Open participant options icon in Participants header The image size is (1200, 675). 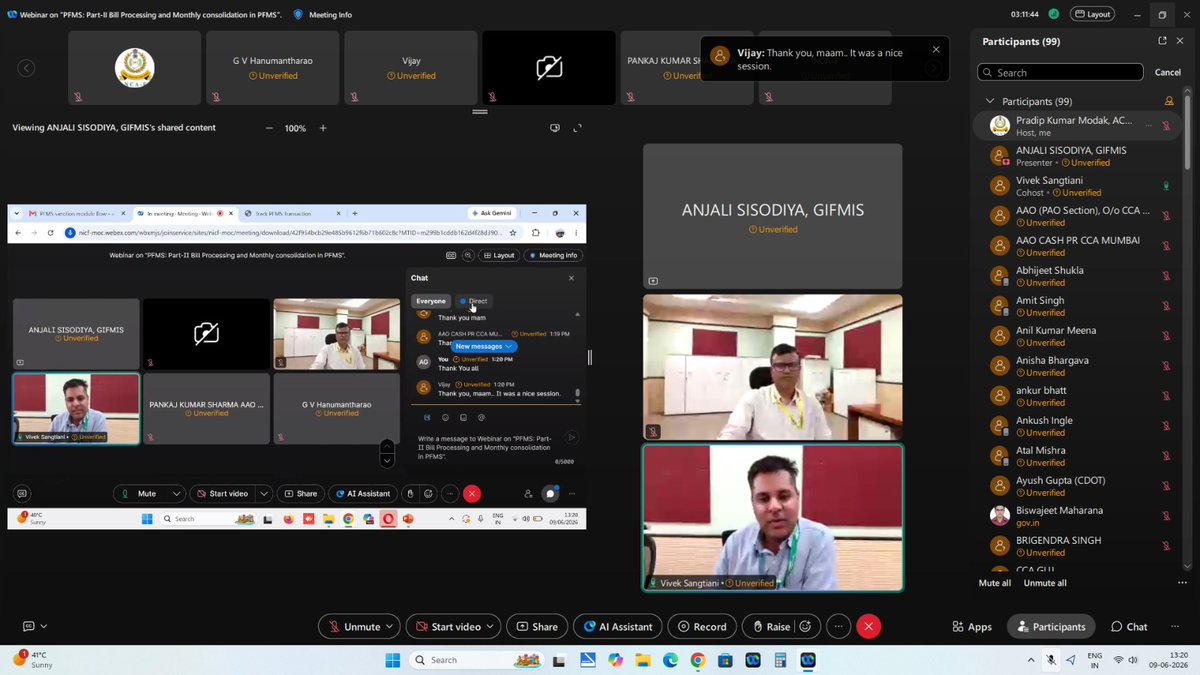[1169, 101]
